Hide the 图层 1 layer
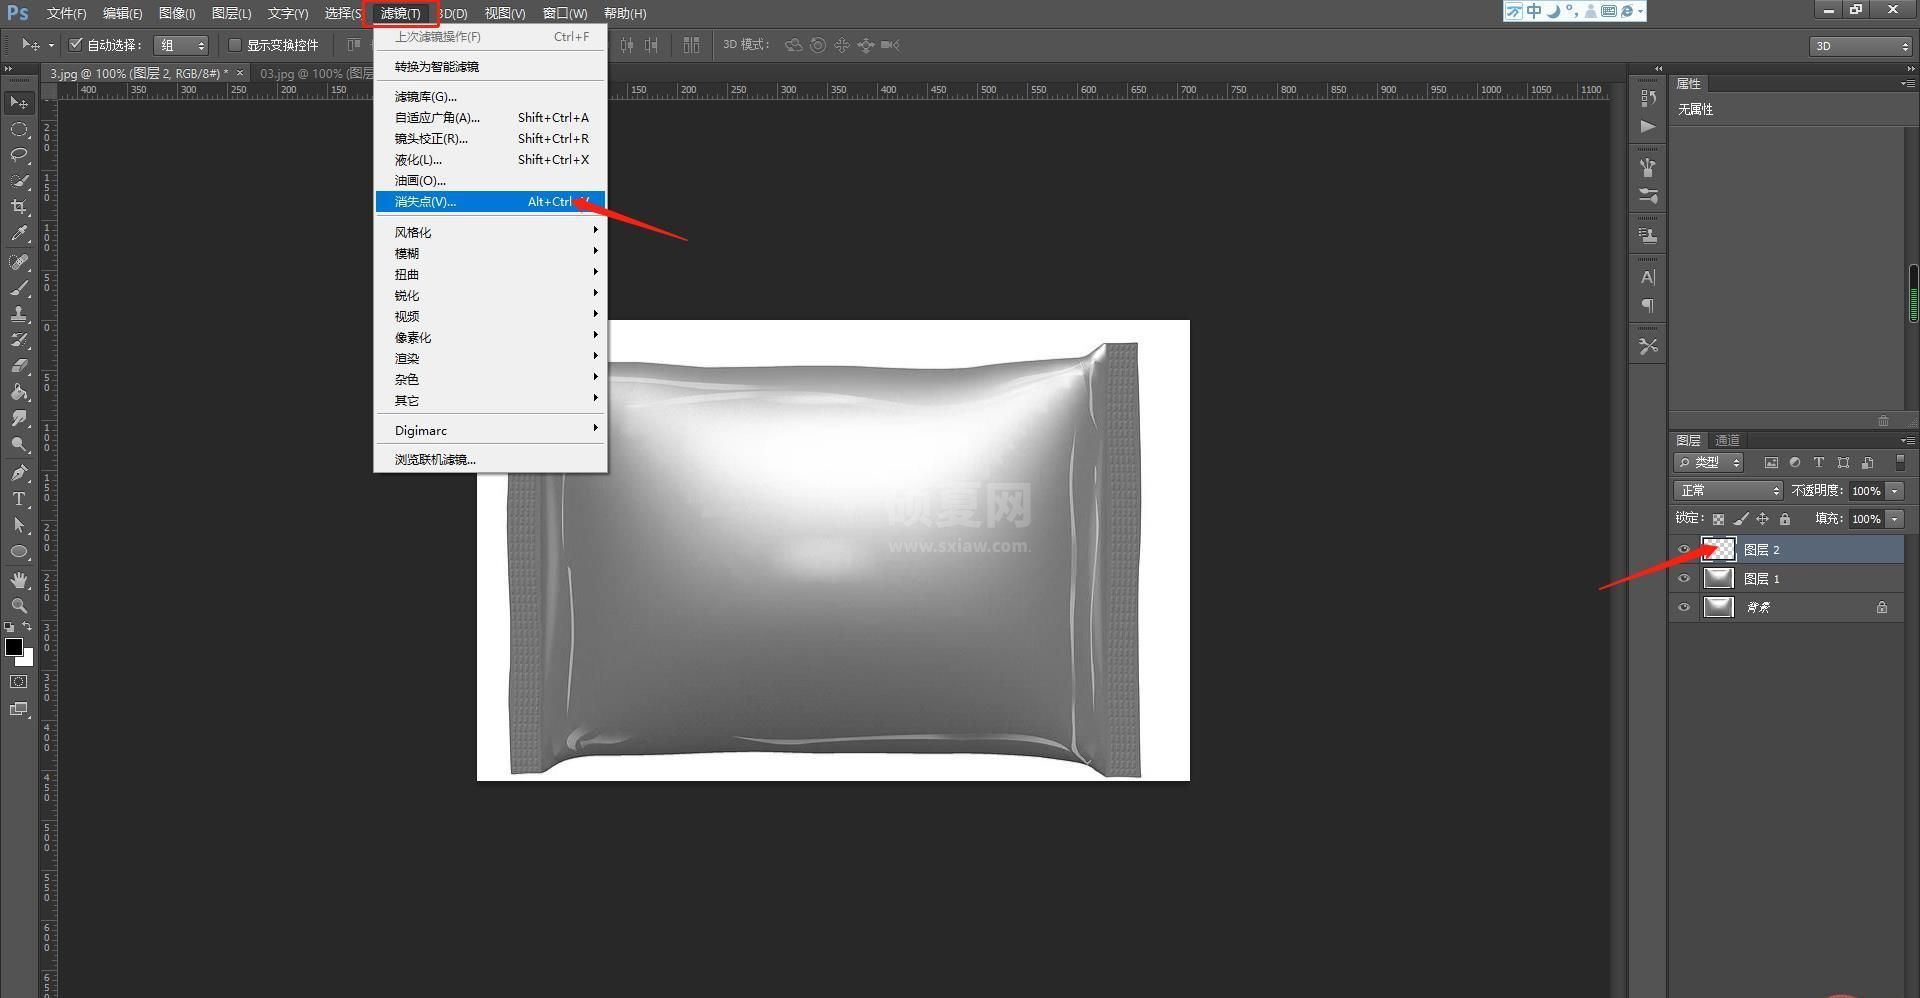The height and width of the screenshot is (998, 1920). [x=1684, y=578]
